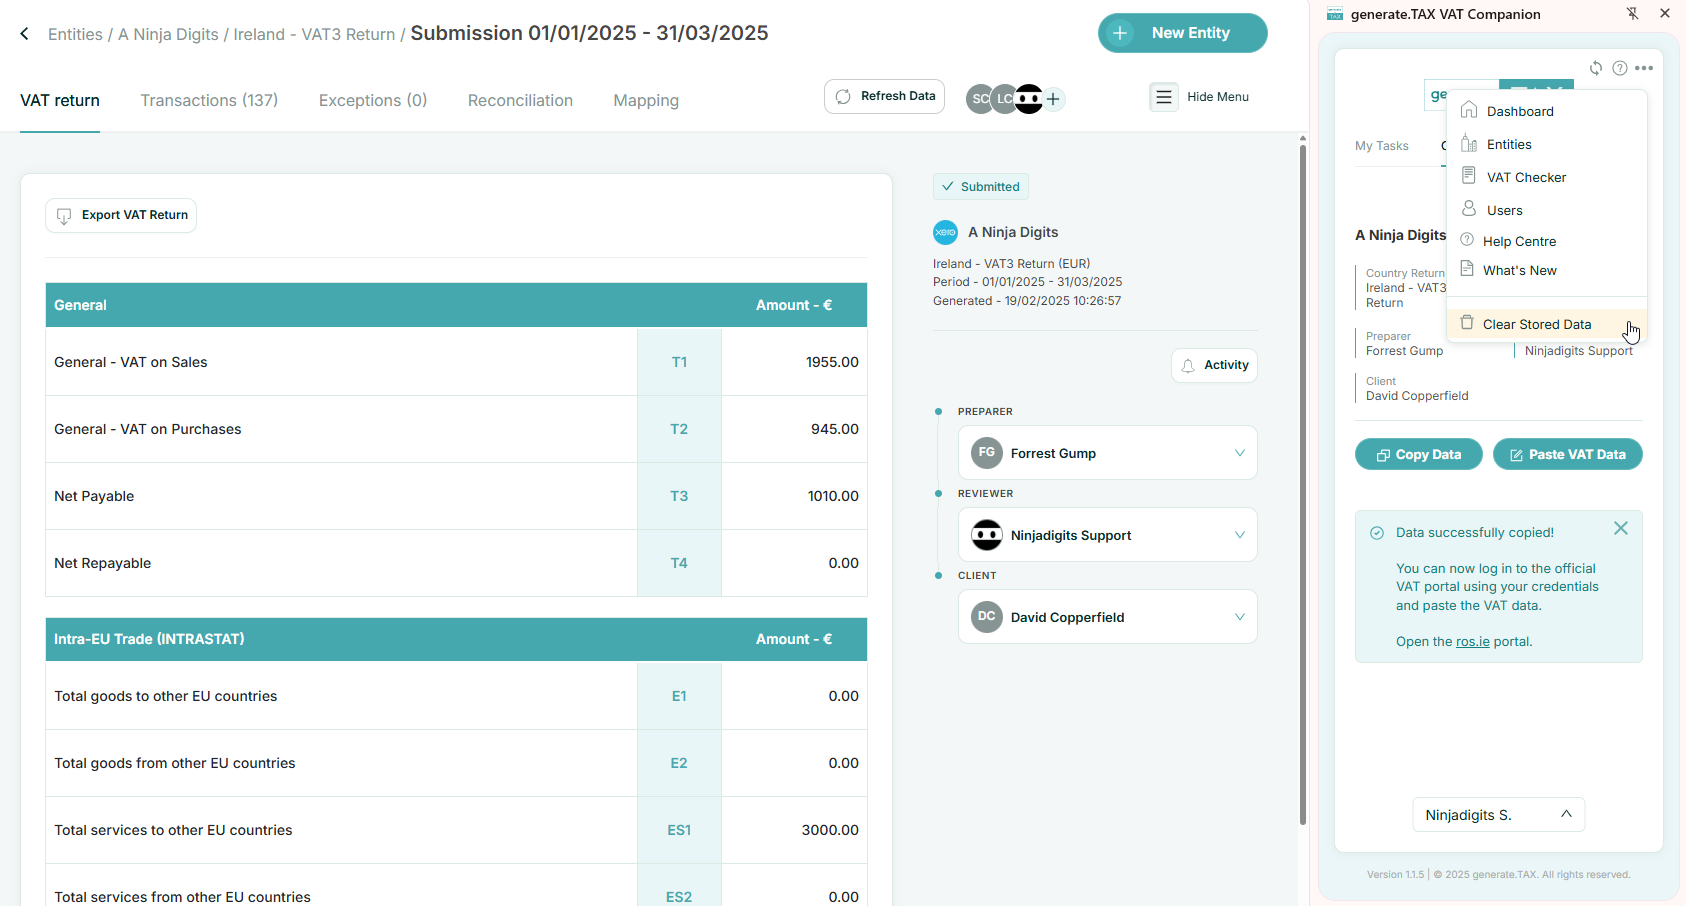Screen dimensions: 1686x906
Task: Click the help question mark icon in companion
Action: [x=1620, y=68]
